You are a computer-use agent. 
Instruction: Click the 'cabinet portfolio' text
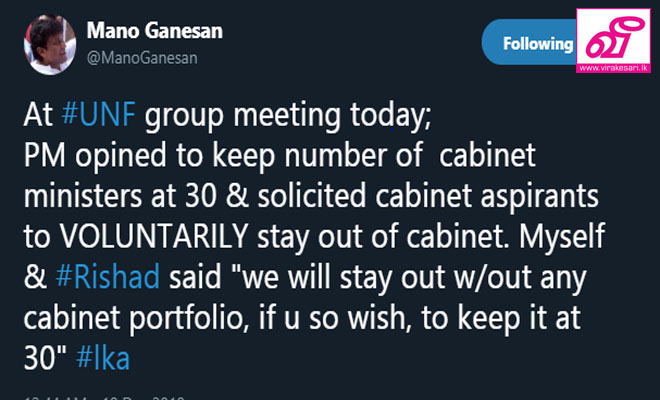coord(134,319)
